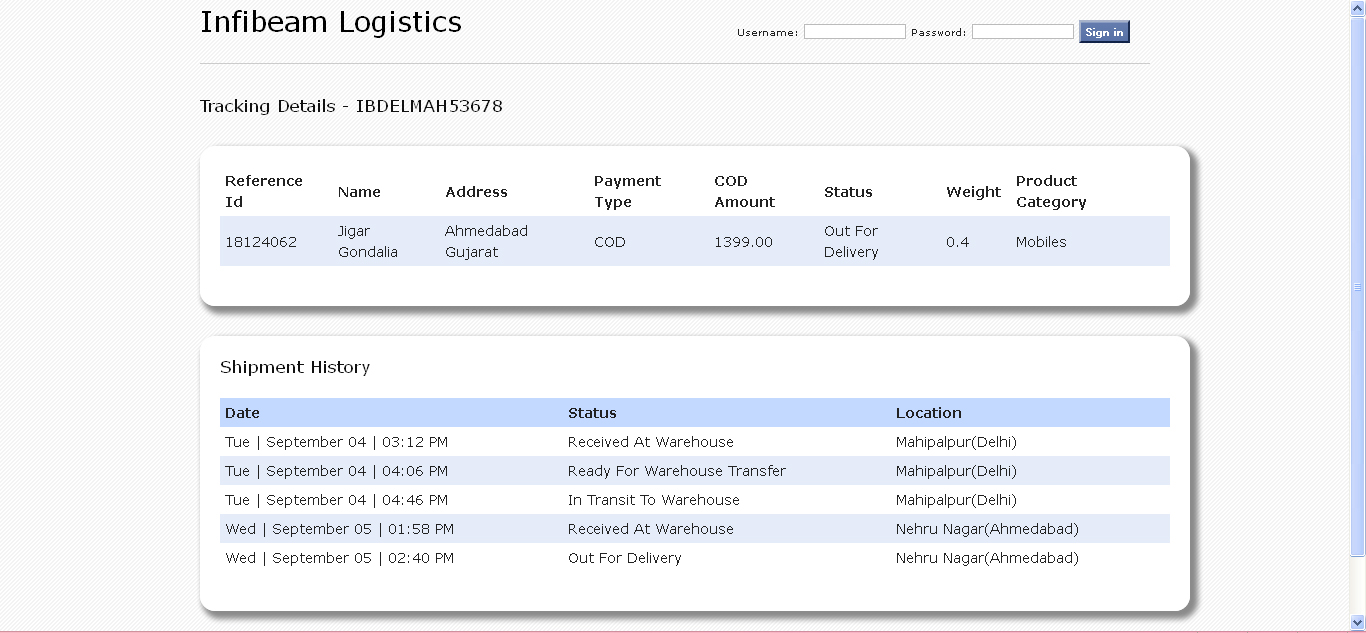1366x633 pixels.
Task: Click the Shipment History heading
Action: 295,367
